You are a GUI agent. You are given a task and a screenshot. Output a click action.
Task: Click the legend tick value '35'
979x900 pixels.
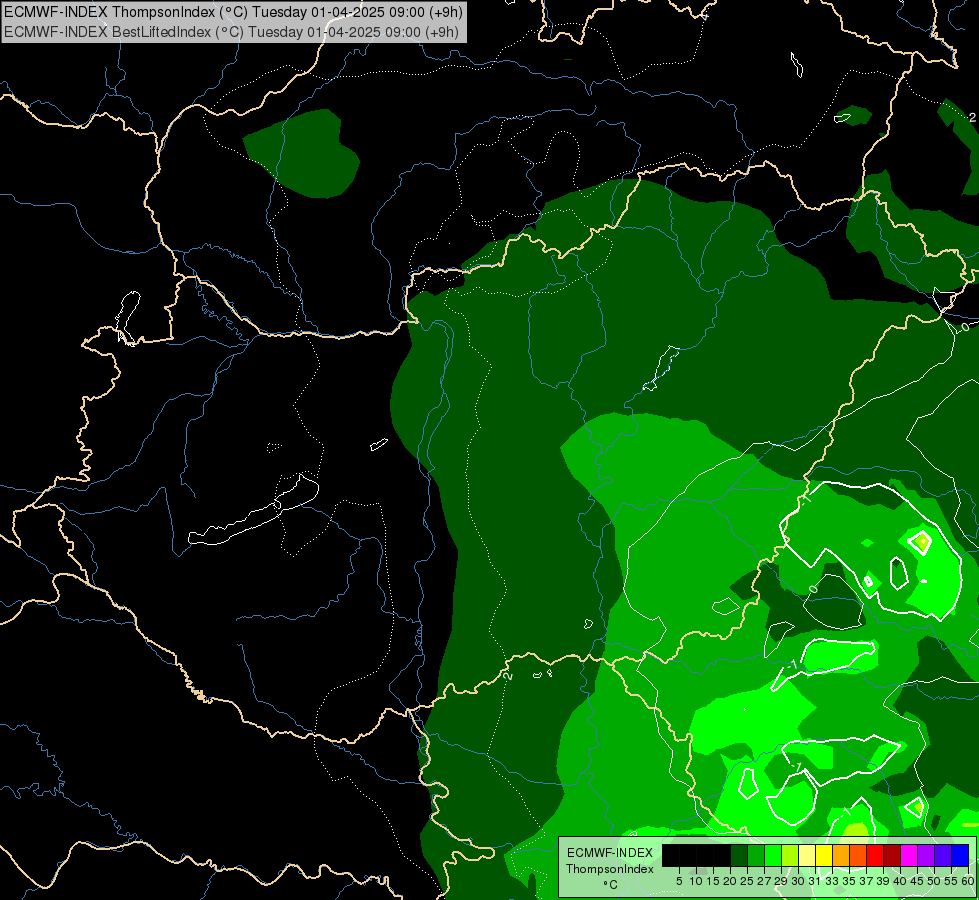tap(849, 881)
